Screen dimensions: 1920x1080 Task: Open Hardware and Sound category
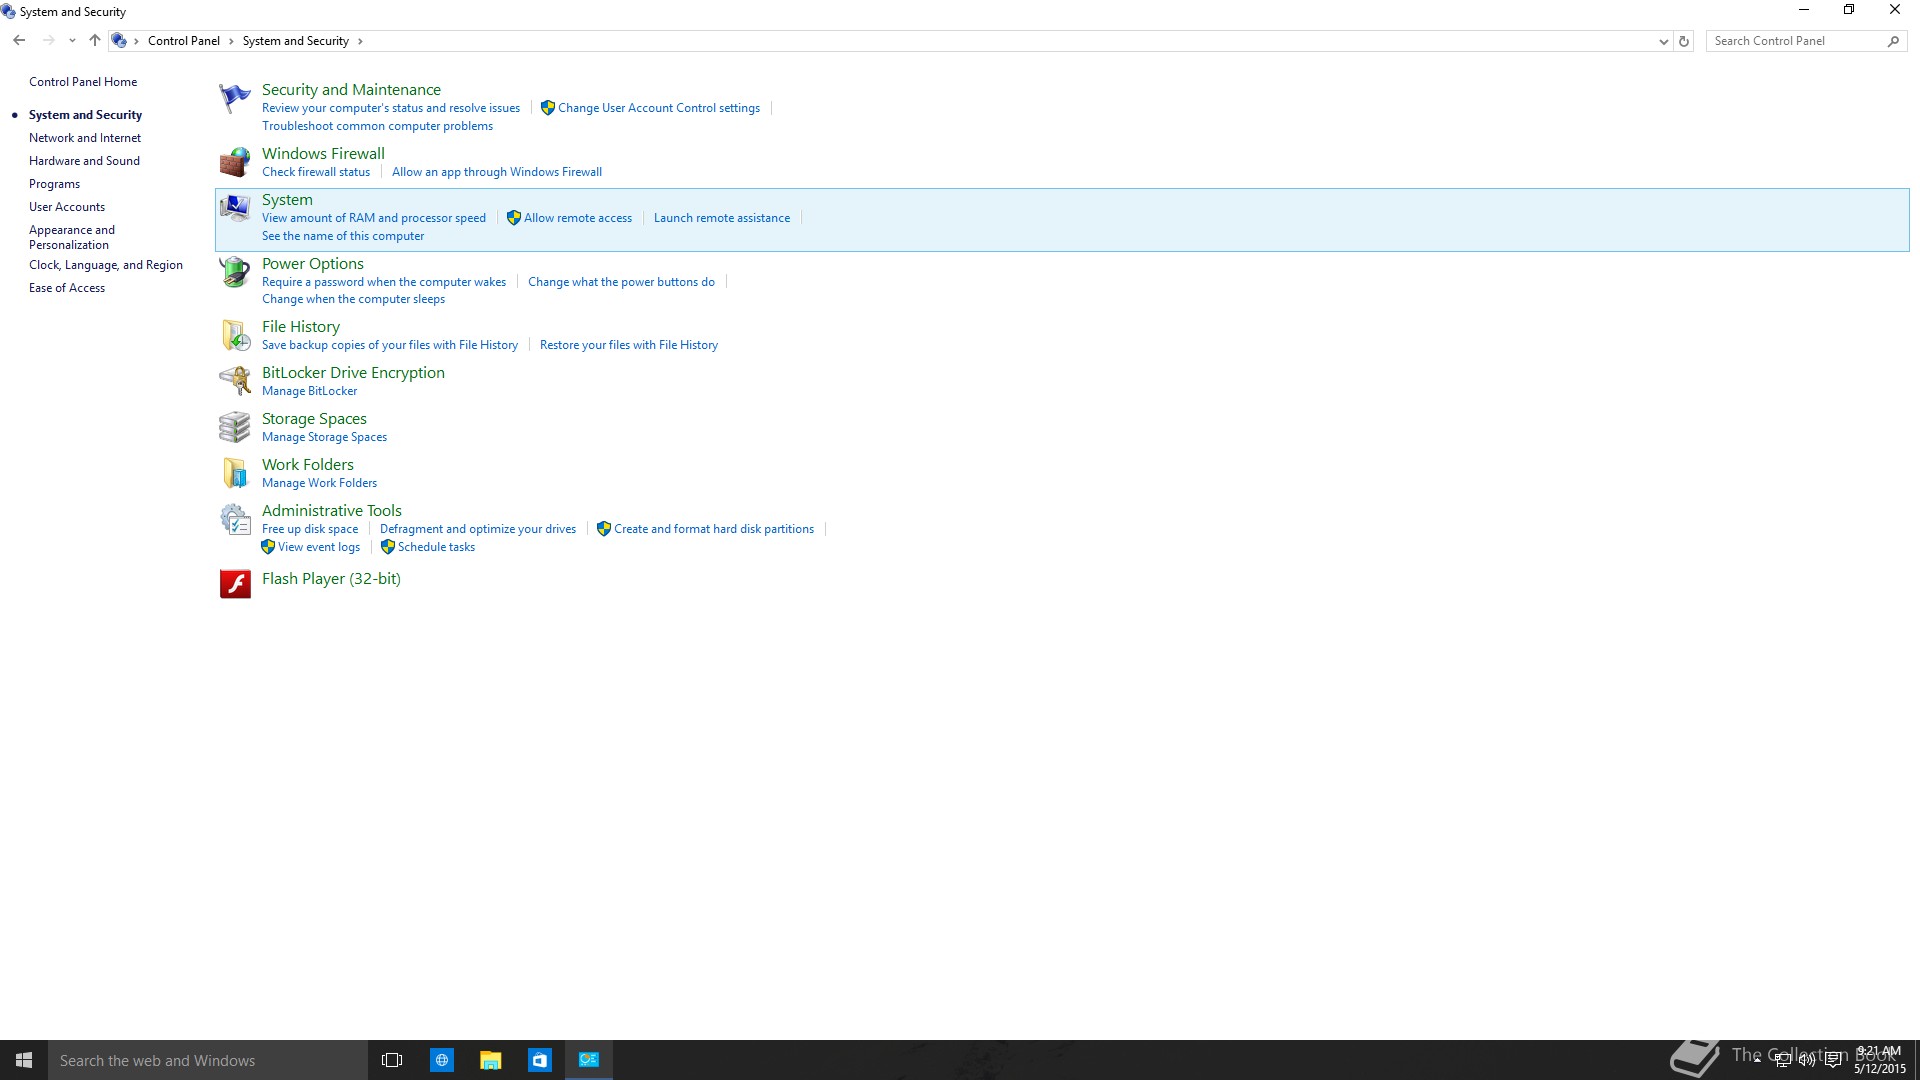pos(84,161)
